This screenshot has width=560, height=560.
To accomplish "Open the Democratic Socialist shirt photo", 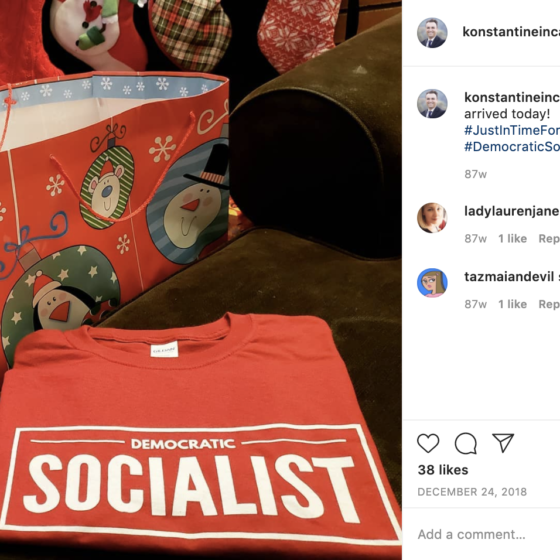I will [x=201, y=280].
